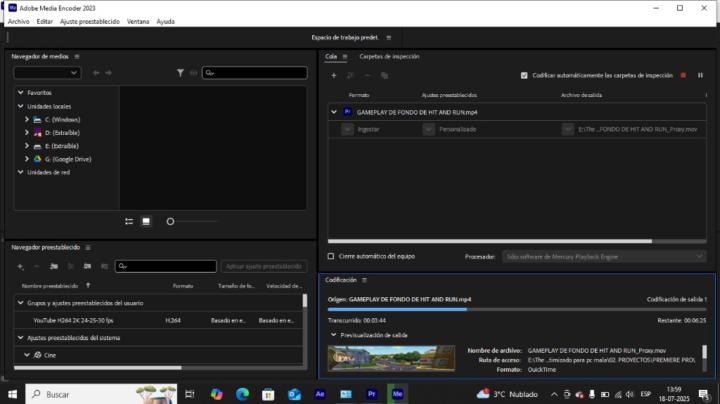720x404 pixels.
Task: Switch to Carpetas de inspección tab
Action: 389,57
